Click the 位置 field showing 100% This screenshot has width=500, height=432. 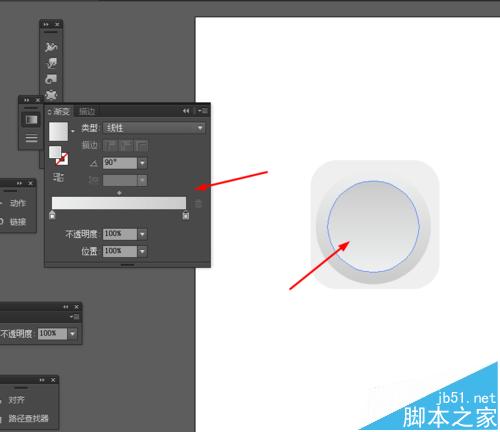120,251
